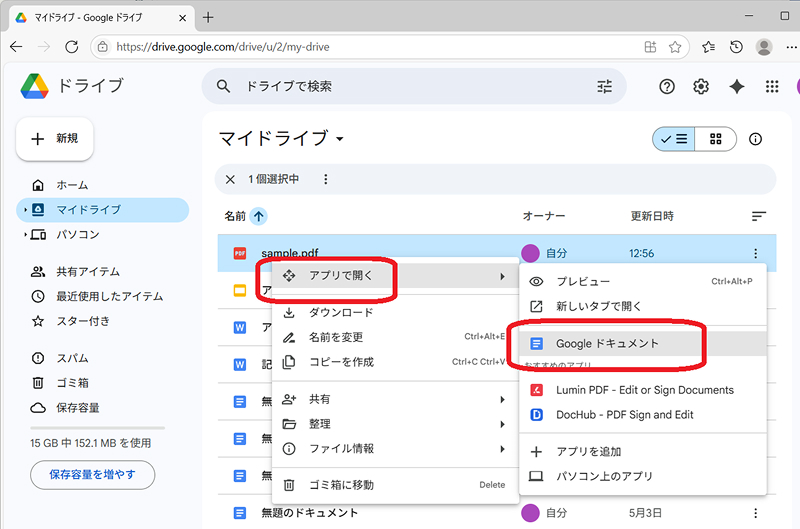This screenshot has height=529, width=800.
Task: Open with Google ドキュメント
Action: 643,344
